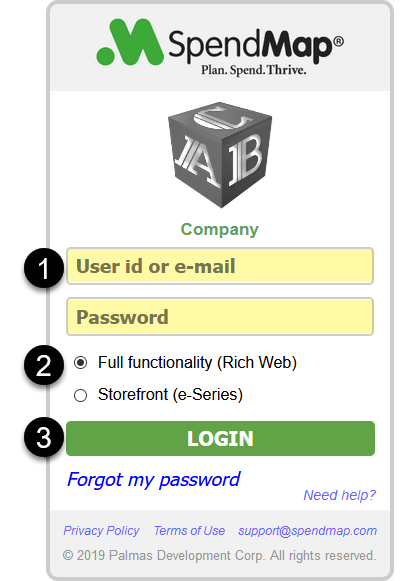The height and width of the screenshot is (581, 417).
Task: Click the green SpendMap M logo mark
Action: pyautogui.click(x=130, y=42)
